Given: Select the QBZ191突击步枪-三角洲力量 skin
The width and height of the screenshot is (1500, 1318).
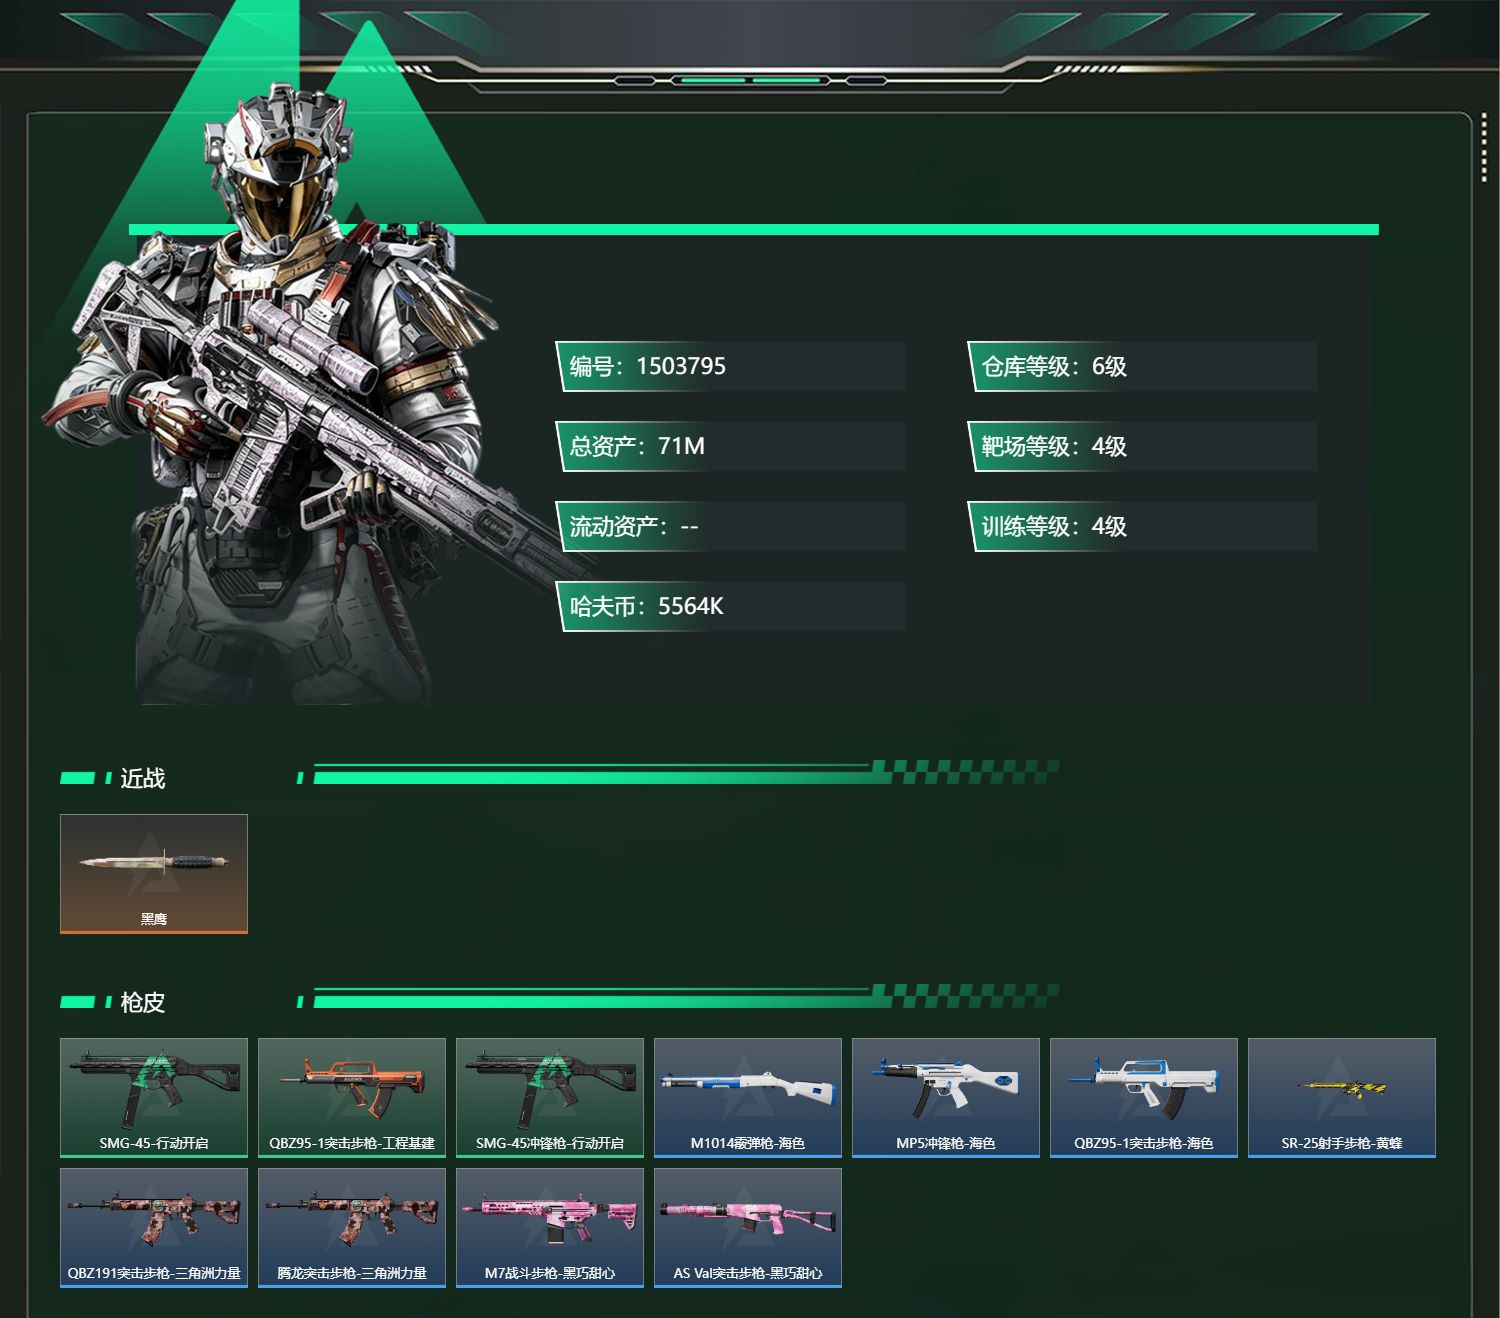Looking at the screenshot, I should pyautogui.click(x=154, y=1228).
